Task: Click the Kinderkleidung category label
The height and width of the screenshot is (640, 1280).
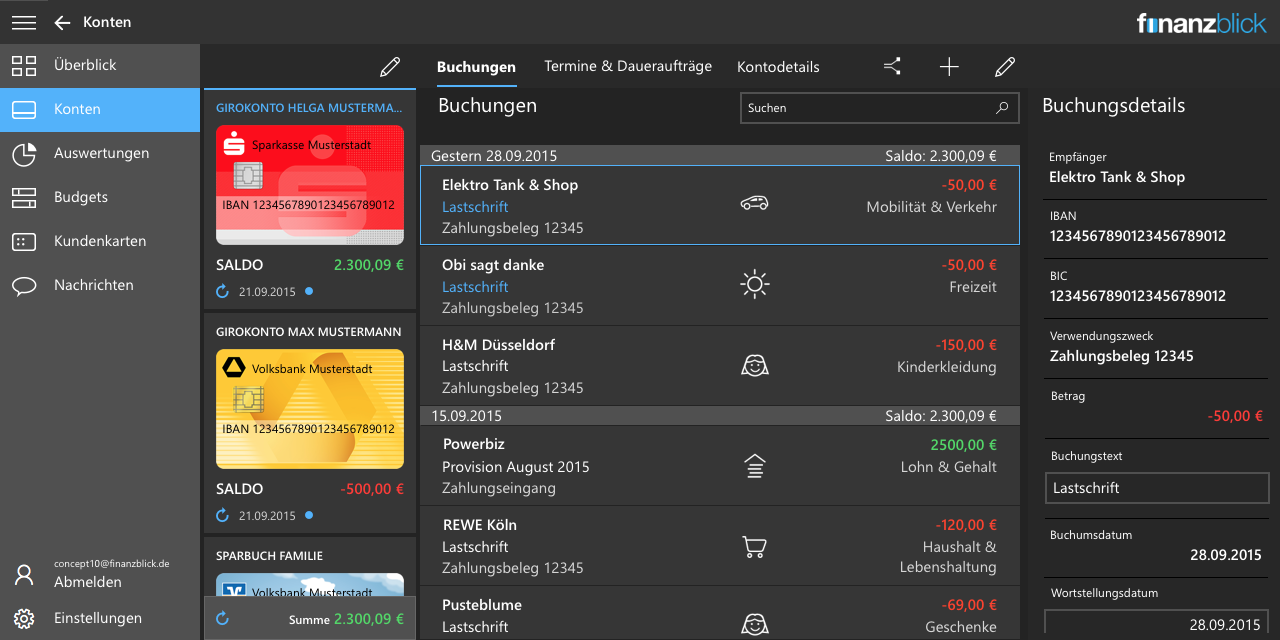Action: coord(947,367)
